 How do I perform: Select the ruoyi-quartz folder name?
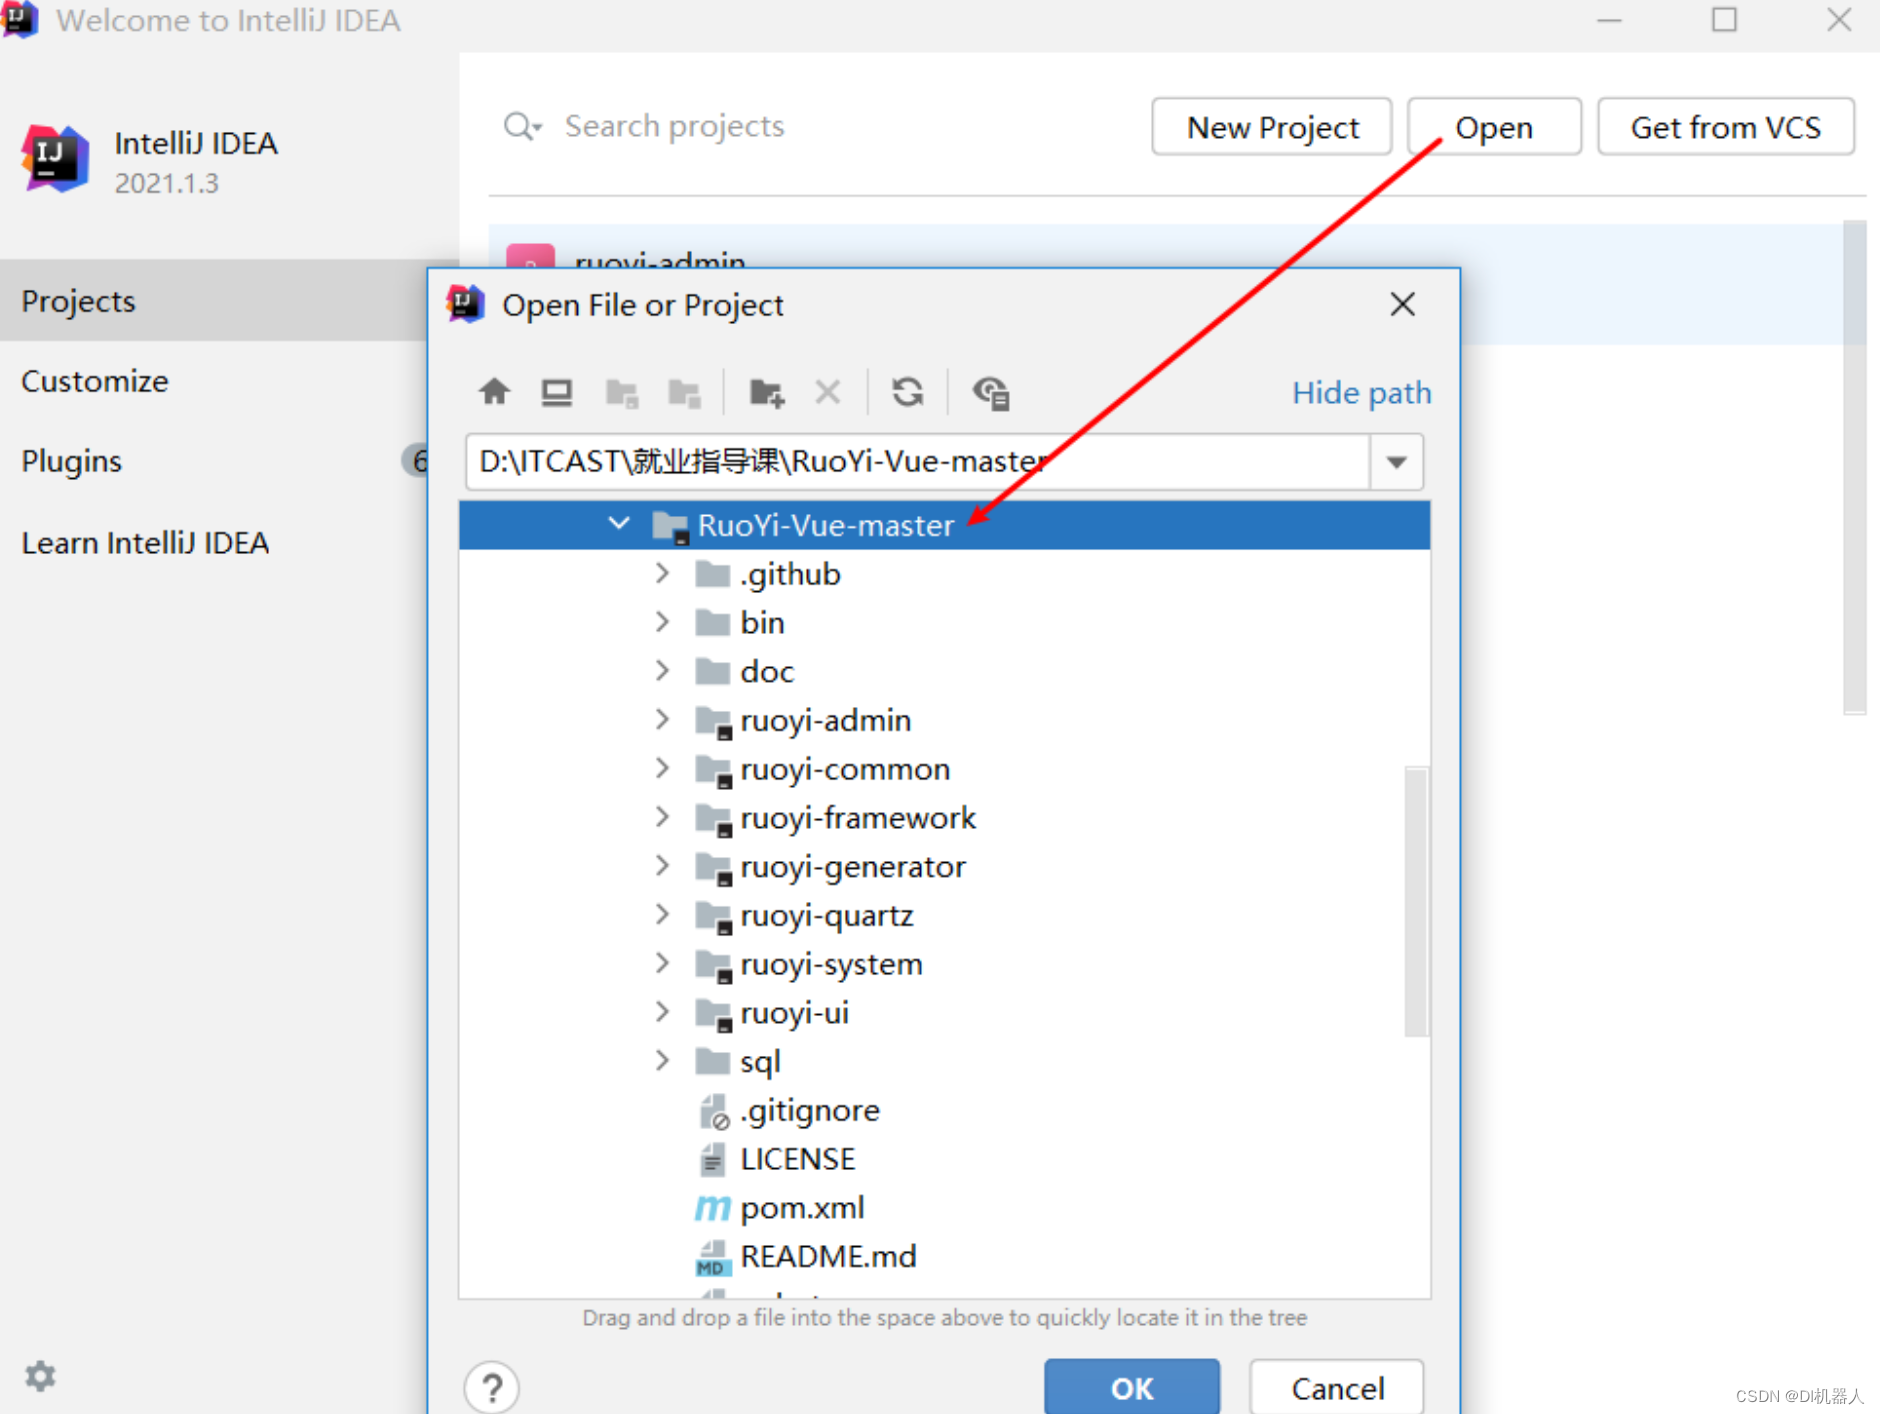[827, 915]
